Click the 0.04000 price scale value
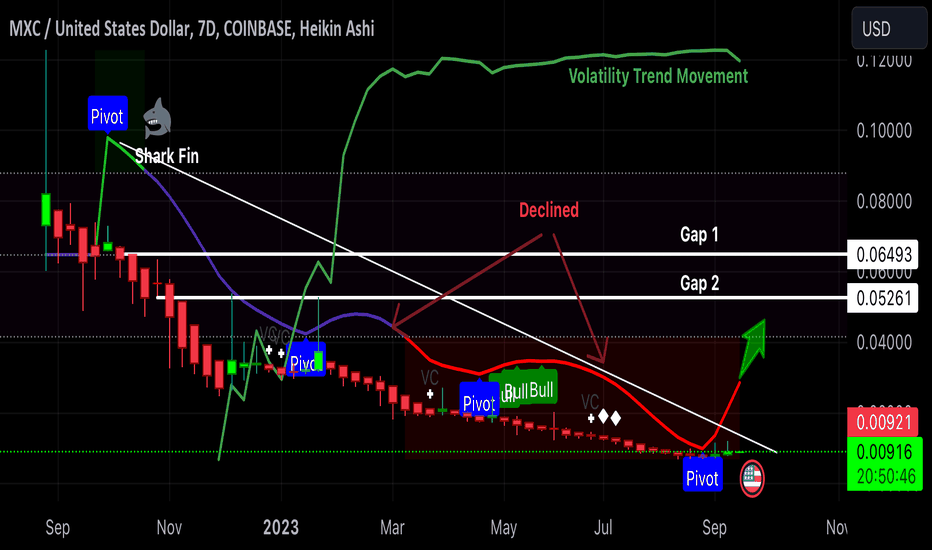 point(884,342)
